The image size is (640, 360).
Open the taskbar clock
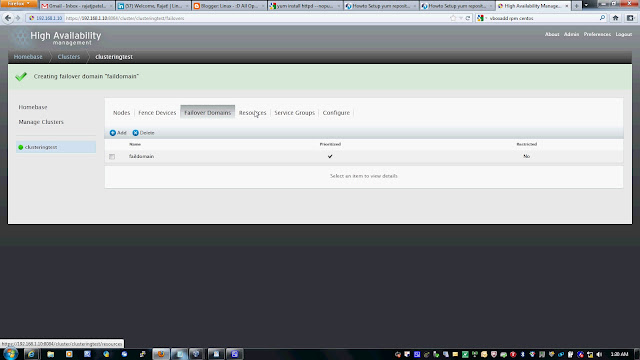pos(619,354)
